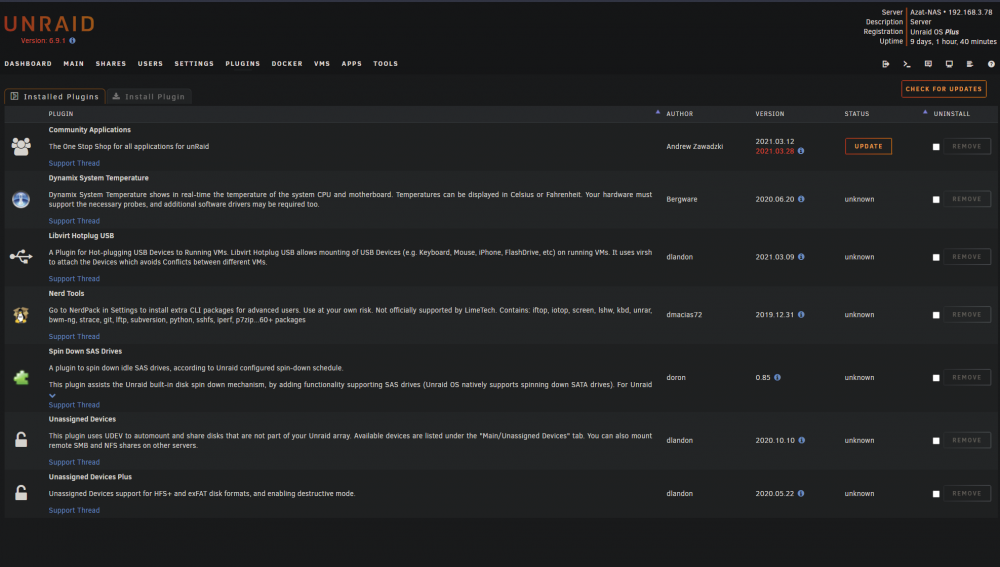Expand the Spin Down SAS Drives description chevron
This screenshot has height=567, width=1000.
52,395
